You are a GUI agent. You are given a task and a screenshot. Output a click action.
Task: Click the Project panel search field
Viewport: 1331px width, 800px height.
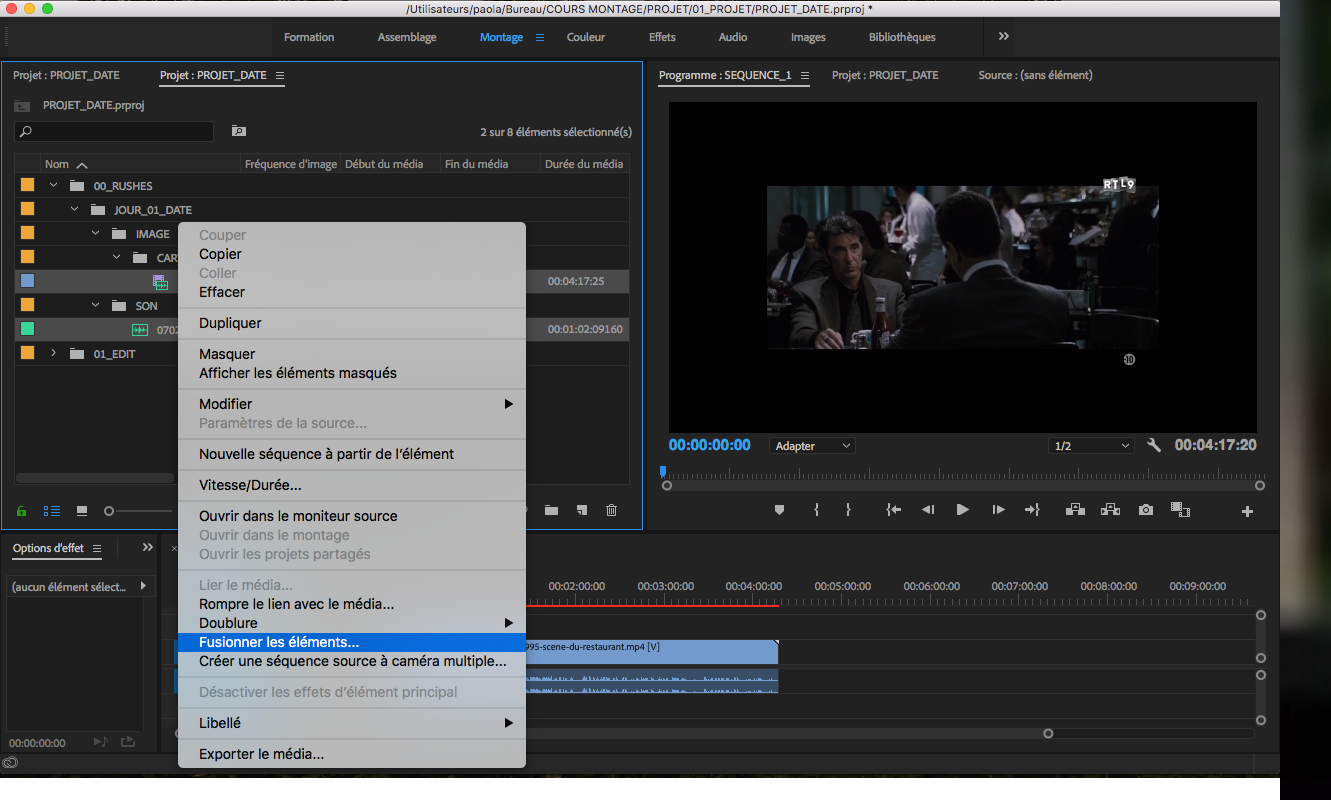114,131
